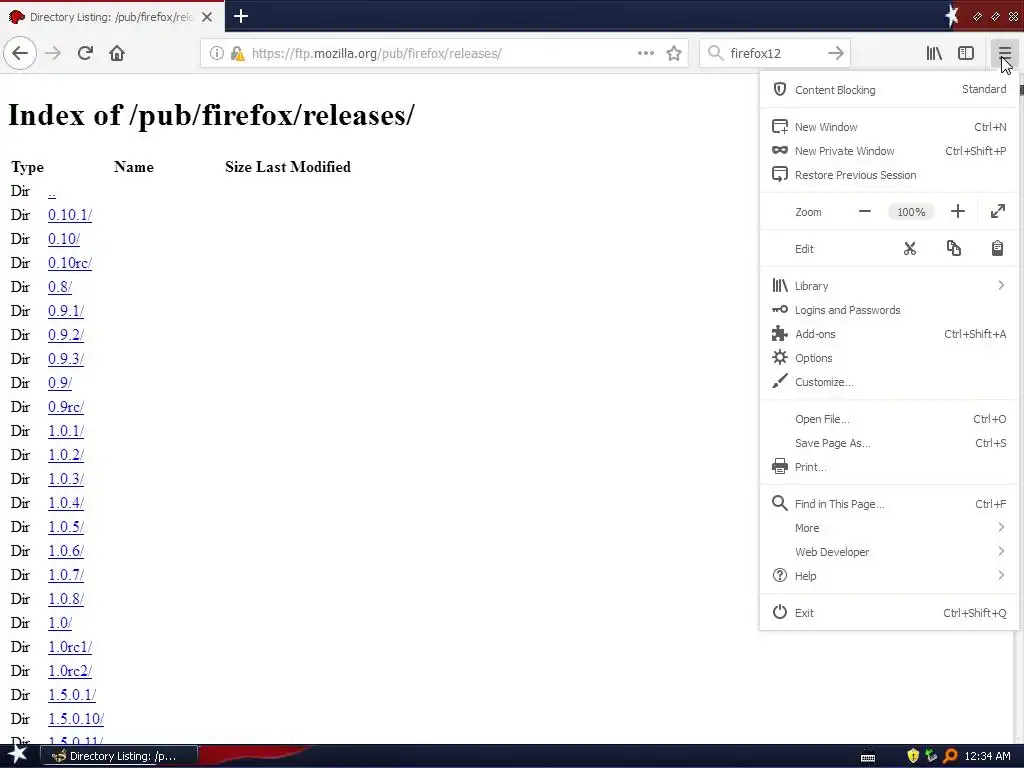The height and width of the screenshot is (768, 1024).
Task: Close the Directory Listing tab
Action: (x=206, y=17)
